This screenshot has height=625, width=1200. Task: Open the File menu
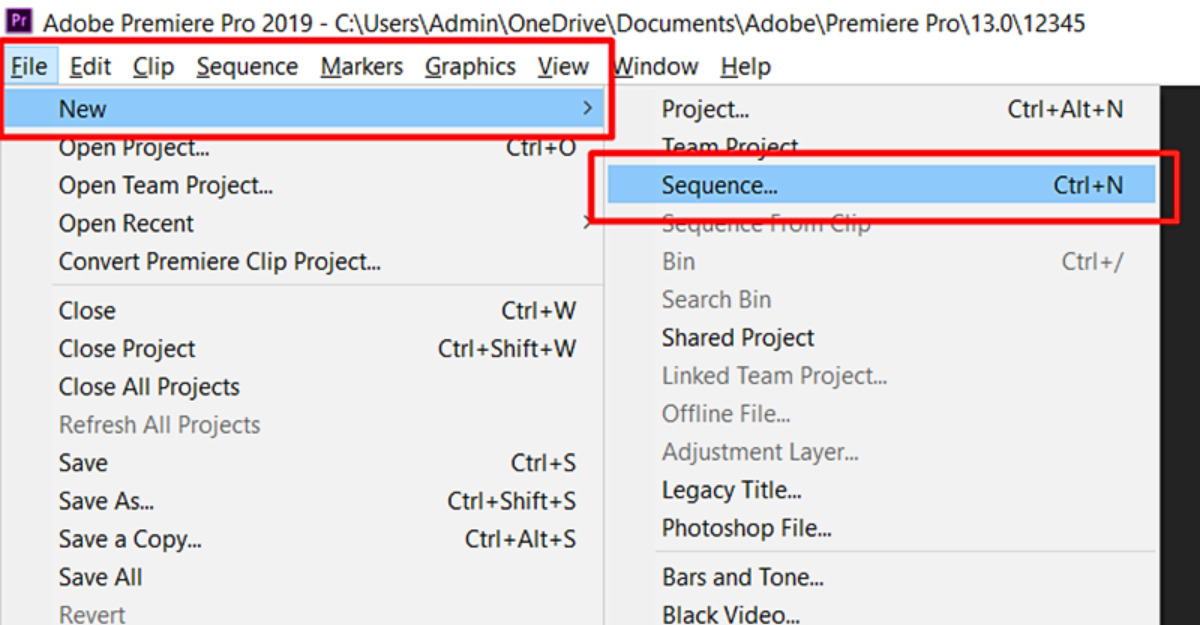point(29,67)
